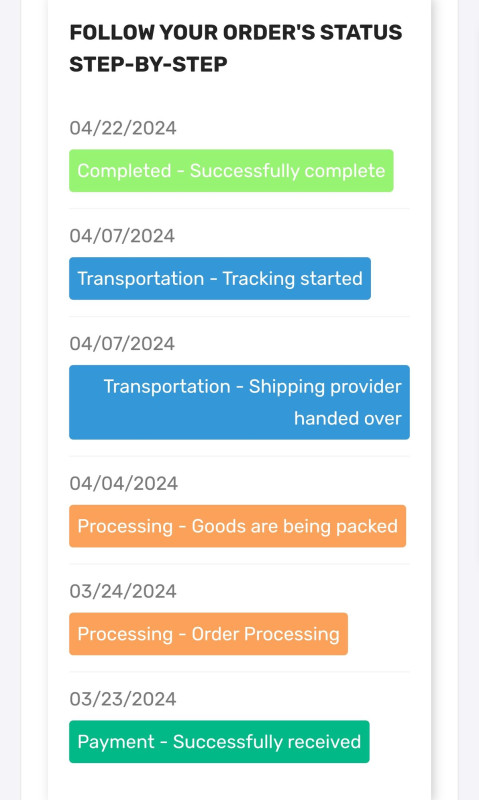Image resolution: width=479 pixels, height=800 pixels.
Task: Click the divider below Shipping provider handed over
Action: point(239,456)
